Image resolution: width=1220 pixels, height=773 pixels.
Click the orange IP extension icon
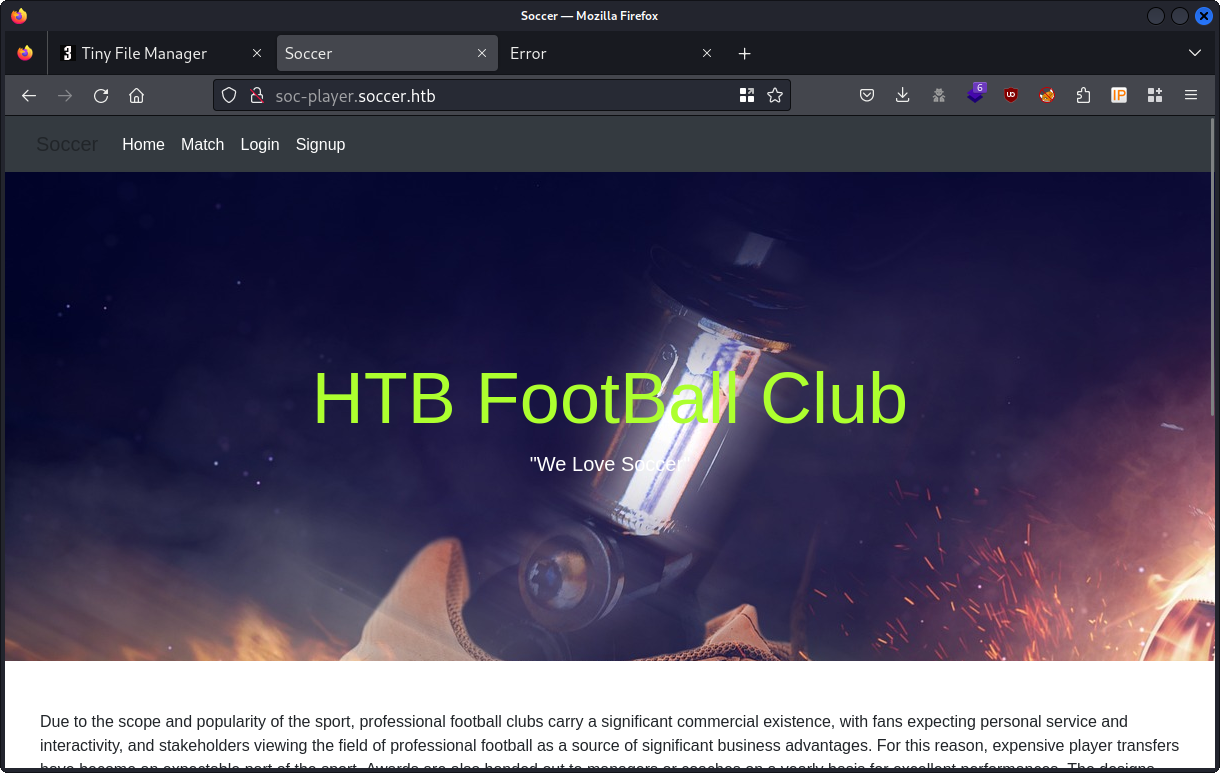[x=1119, y=96]
